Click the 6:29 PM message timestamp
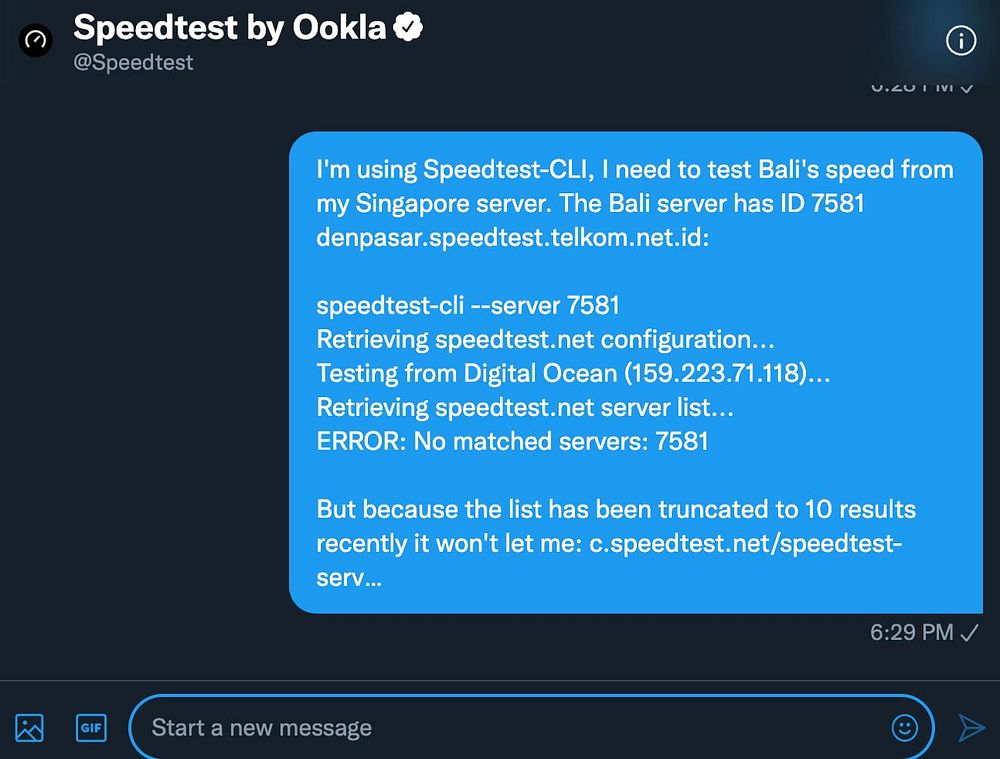Image resolution: width=1000 pixels, height=759 pixels. coord(911,632)
